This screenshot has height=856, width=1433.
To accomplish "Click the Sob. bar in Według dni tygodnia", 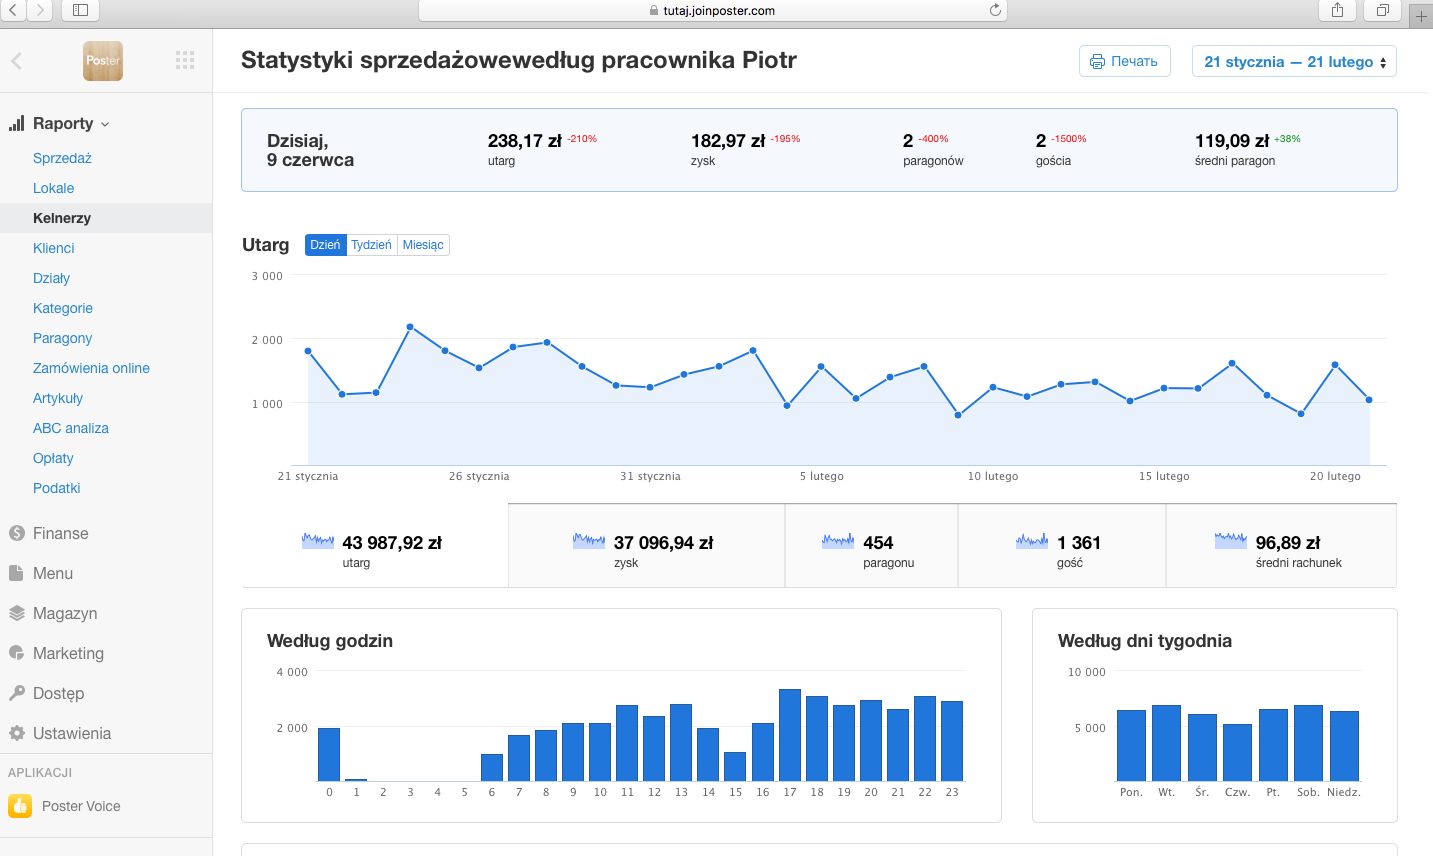I will pos(1308,743).
